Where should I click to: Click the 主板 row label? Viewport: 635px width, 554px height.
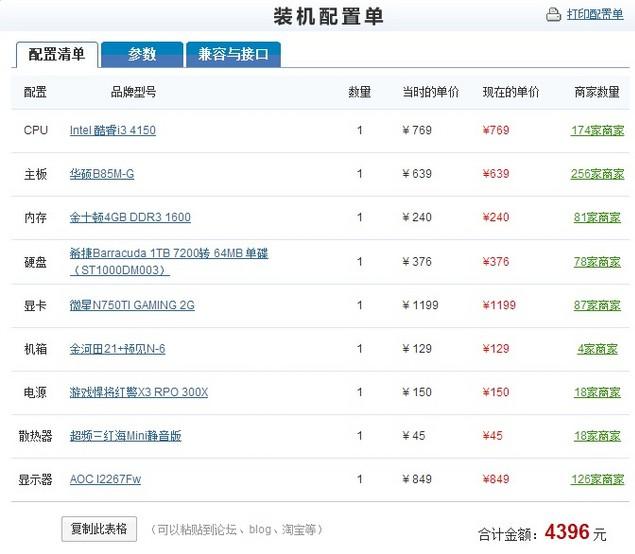click(36, 174)
